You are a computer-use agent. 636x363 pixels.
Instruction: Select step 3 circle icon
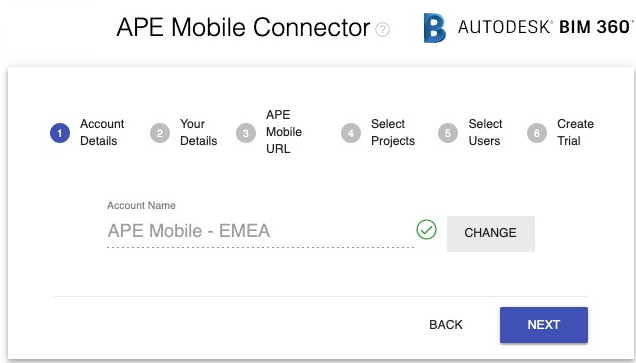(246, 133)
